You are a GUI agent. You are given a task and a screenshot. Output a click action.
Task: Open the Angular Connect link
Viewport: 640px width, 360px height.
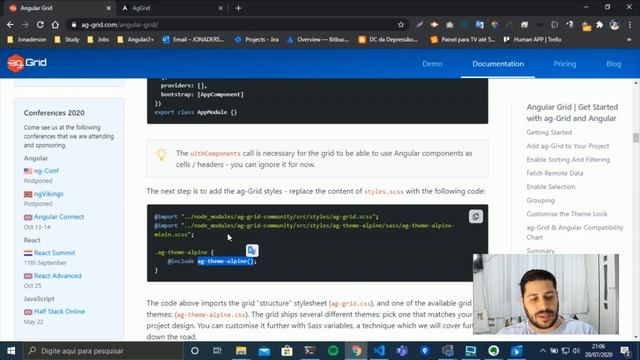(59, 217)
